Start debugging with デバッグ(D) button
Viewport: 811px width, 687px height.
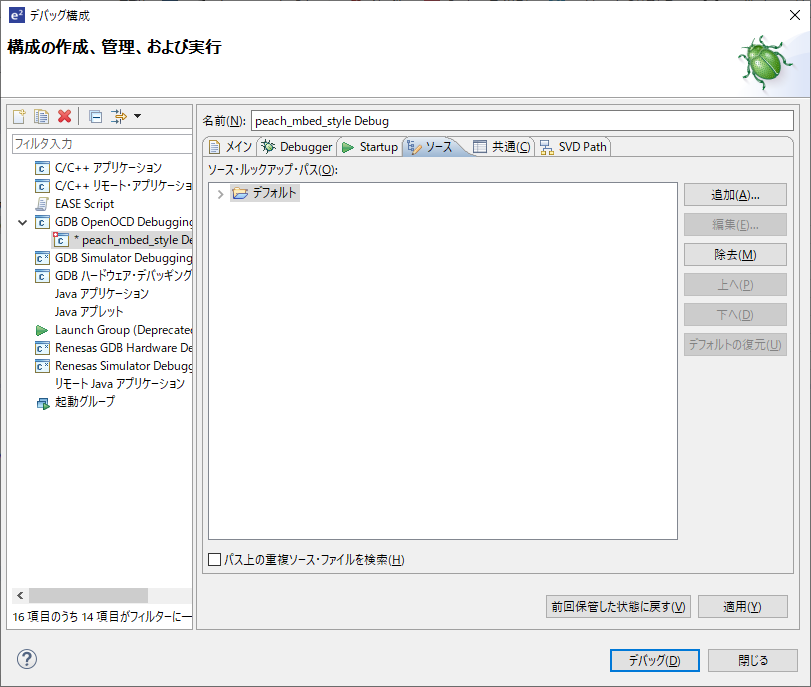click(654, 660)
